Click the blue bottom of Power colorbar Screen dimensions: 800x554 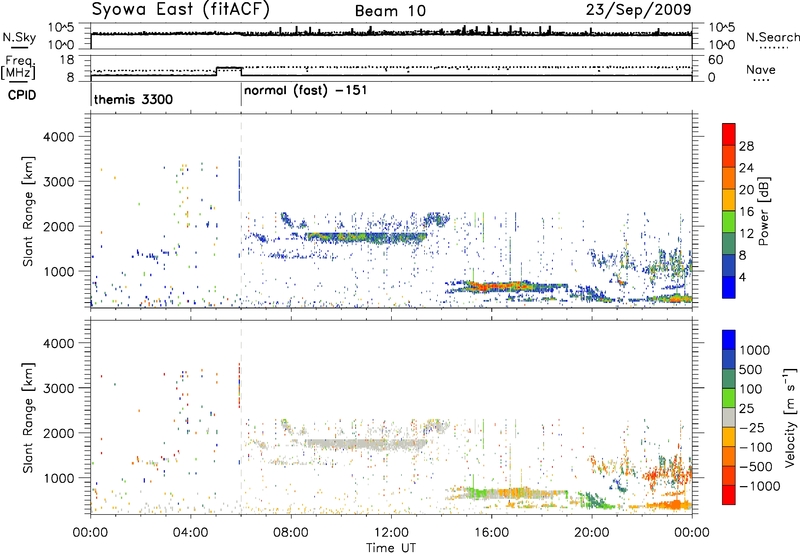pyautogui.click(x=729, y=287)
